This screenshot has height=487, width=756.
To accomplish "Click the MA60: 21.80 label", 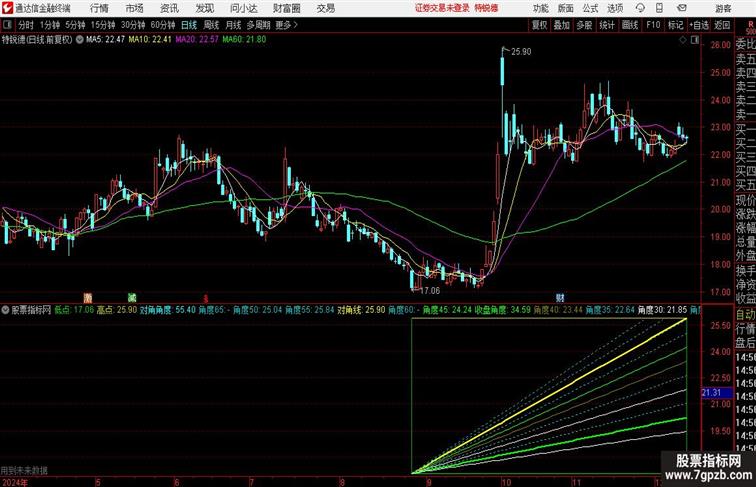I will click(244, 40).
